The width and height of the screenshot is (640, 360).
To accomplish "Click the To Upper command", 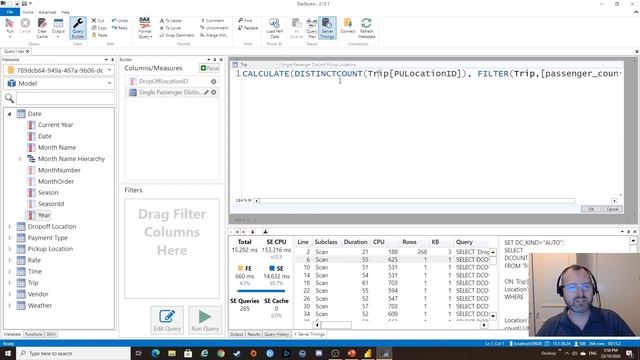I will coord(171,20).
